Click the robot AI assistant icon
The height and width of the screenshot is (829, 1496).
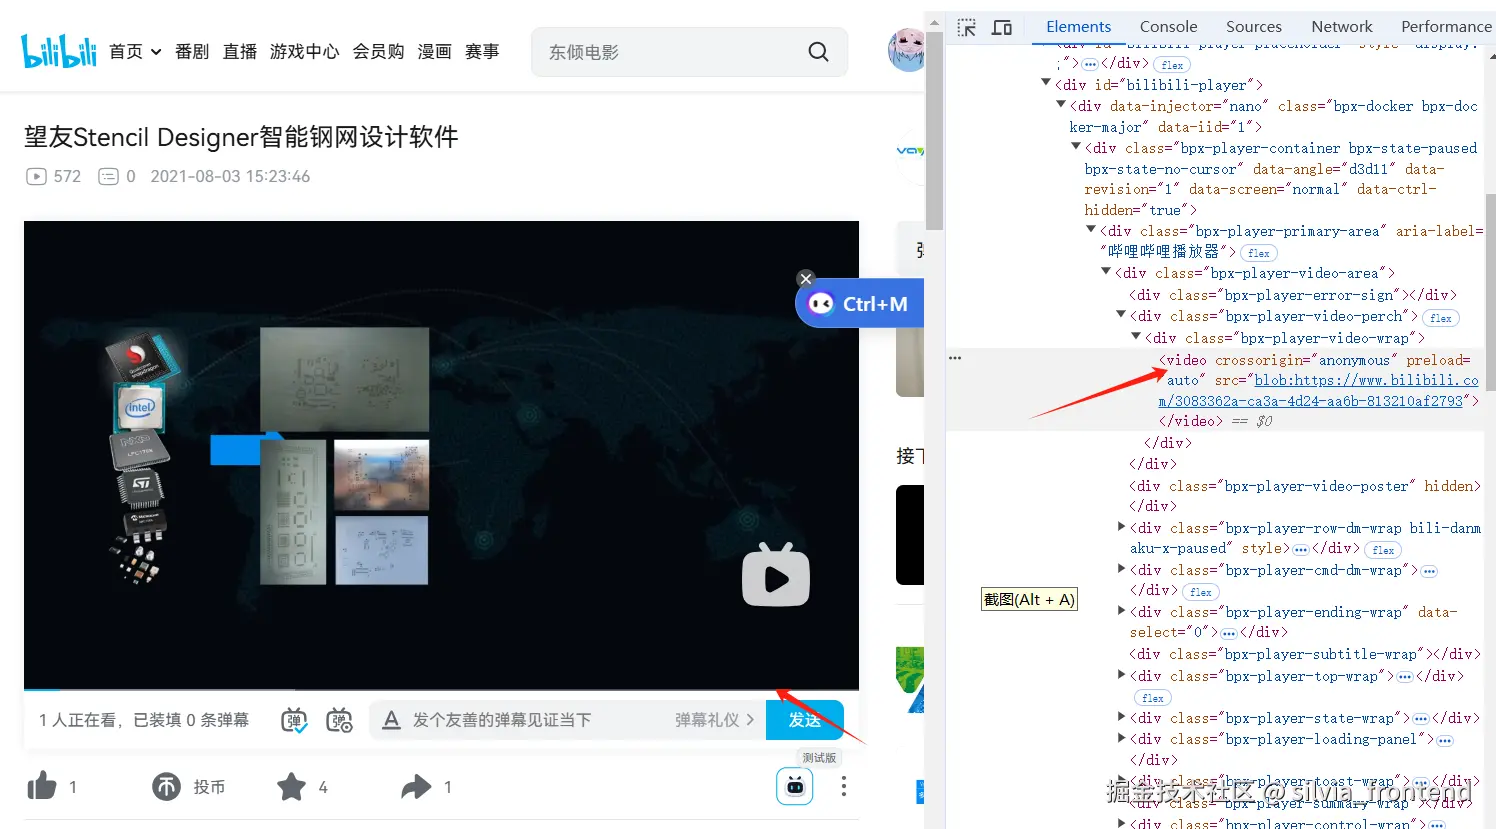[x=795, y=786]
